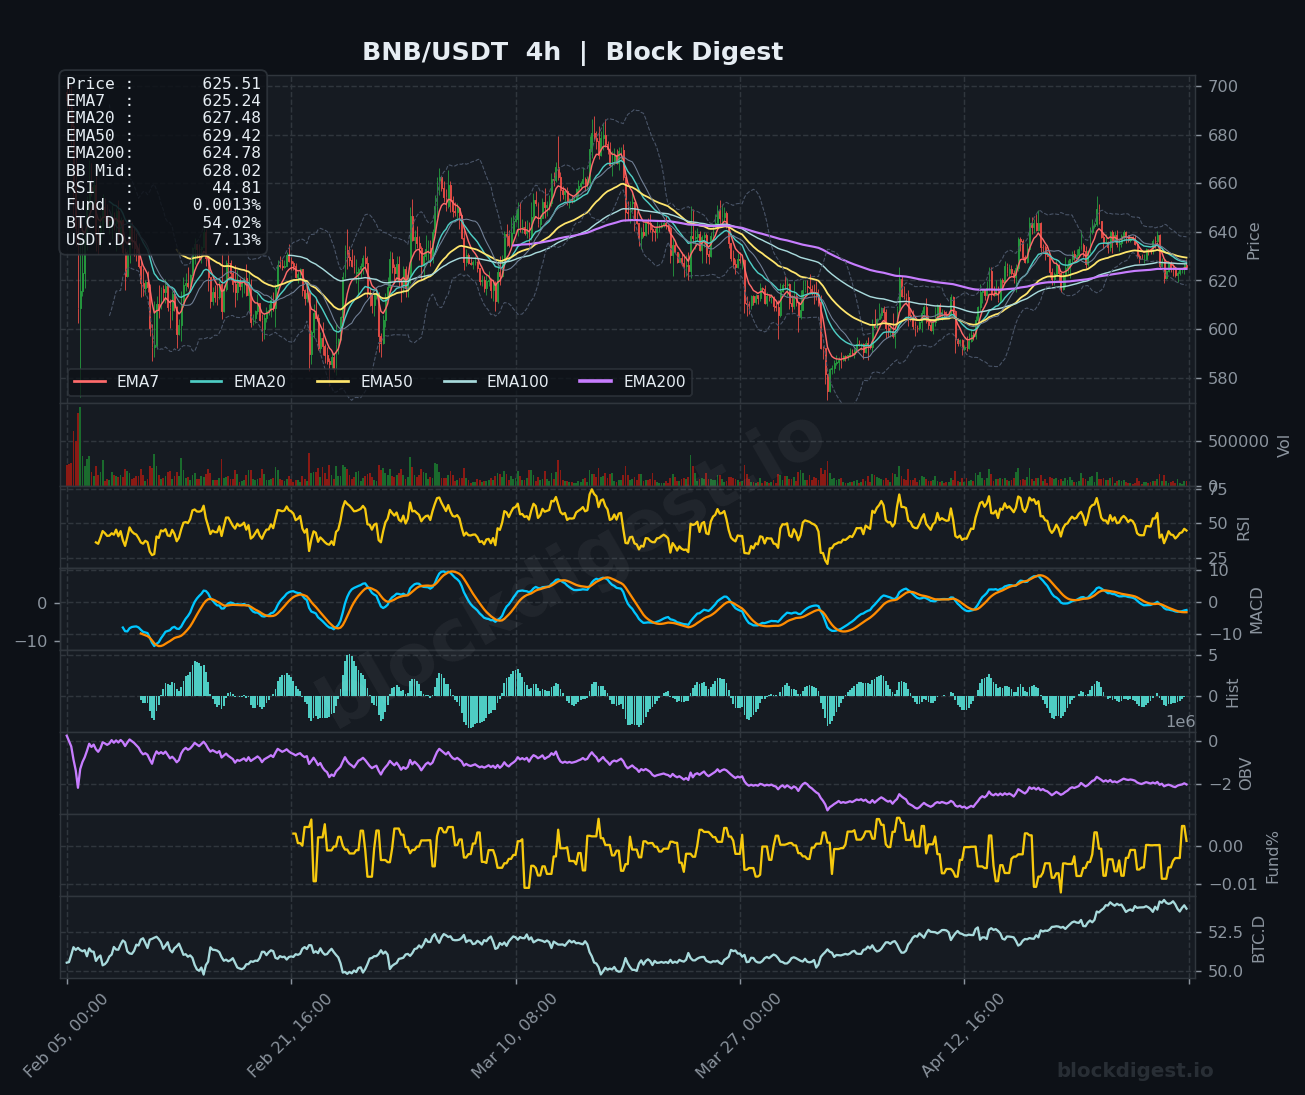Click the MACD axis label
1305x1095 pixels.
pyautogui.click(x=1257, y=610)
